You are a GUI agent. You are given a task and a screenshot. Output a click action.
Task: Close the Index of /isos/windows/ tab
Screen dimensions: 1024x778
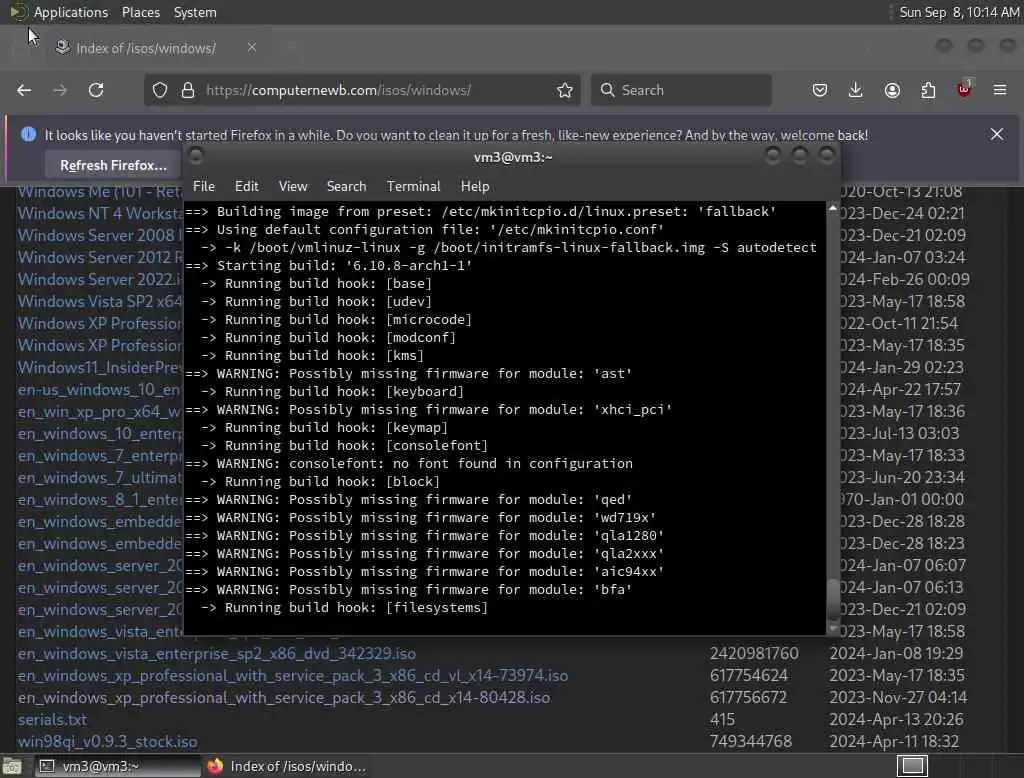(251, 47)
